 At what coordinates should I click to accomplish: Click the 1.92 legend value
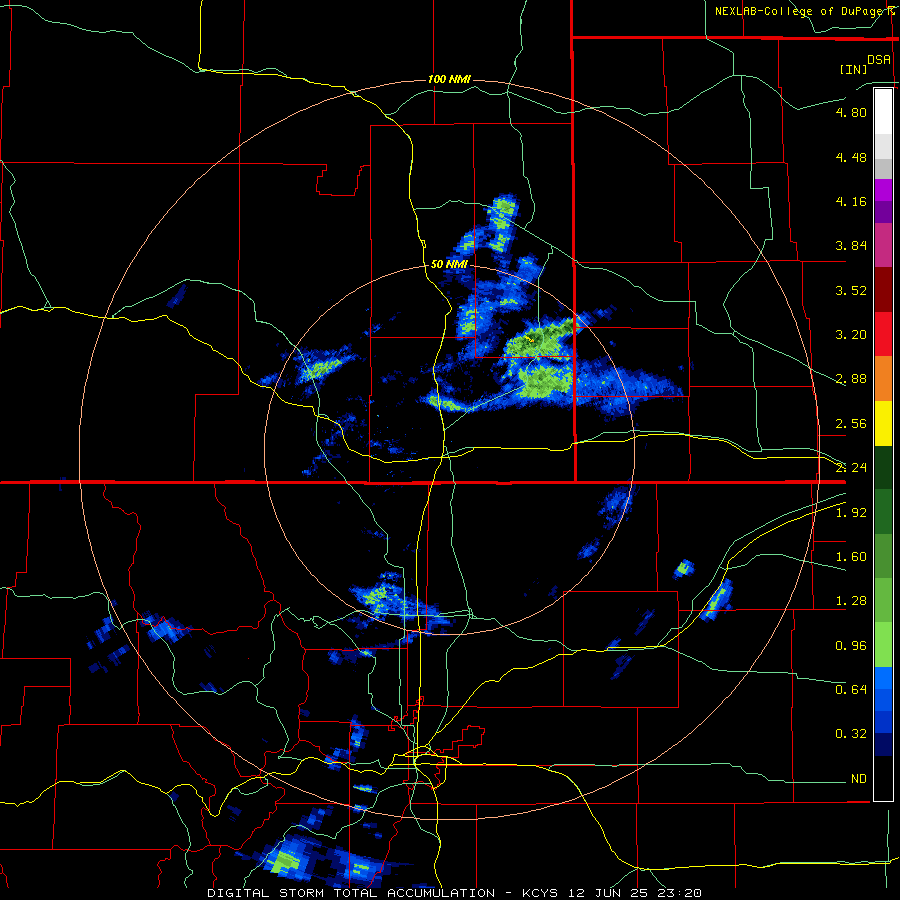pyautogui.click(x=851, y=513)
